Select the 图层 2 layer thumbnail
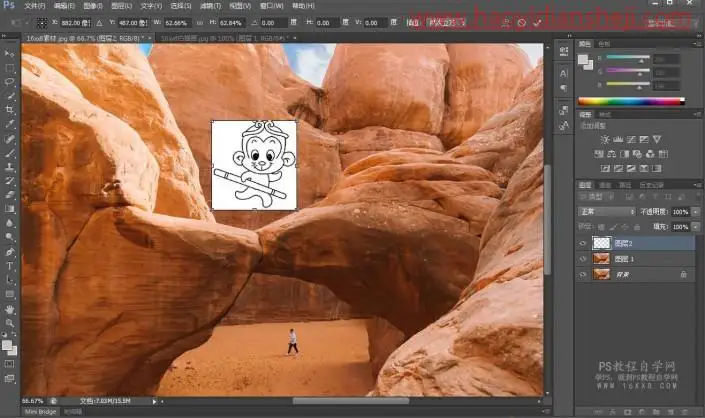The height and width of the screenshot is (418, 705). (x=602, y=243)
